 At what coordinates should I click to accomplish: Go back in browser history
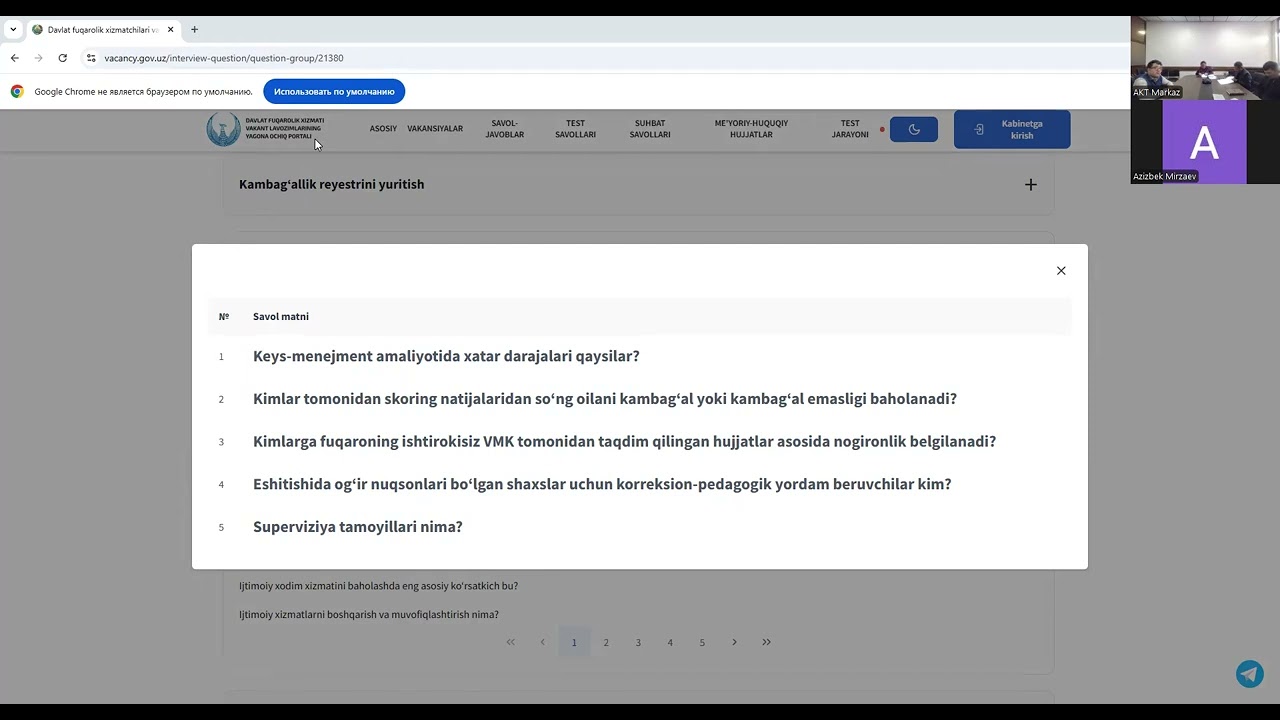(x=15, y=58)
